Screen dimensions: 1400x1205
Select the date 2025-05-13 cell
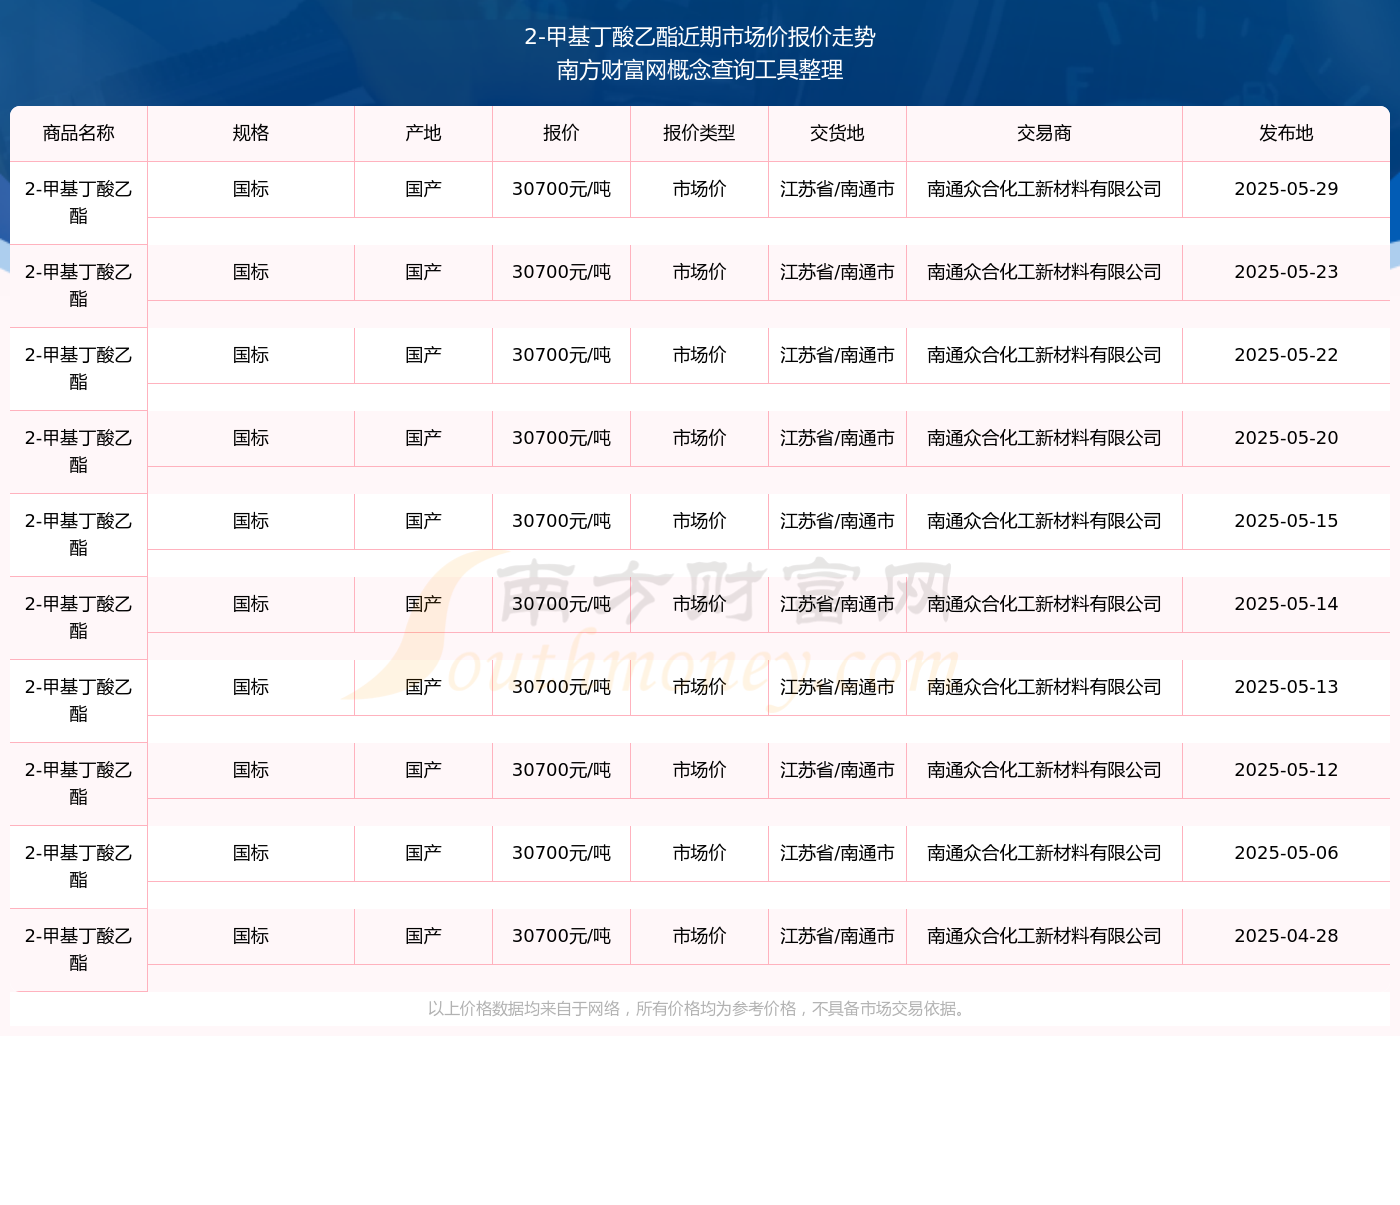(1286, 687)
